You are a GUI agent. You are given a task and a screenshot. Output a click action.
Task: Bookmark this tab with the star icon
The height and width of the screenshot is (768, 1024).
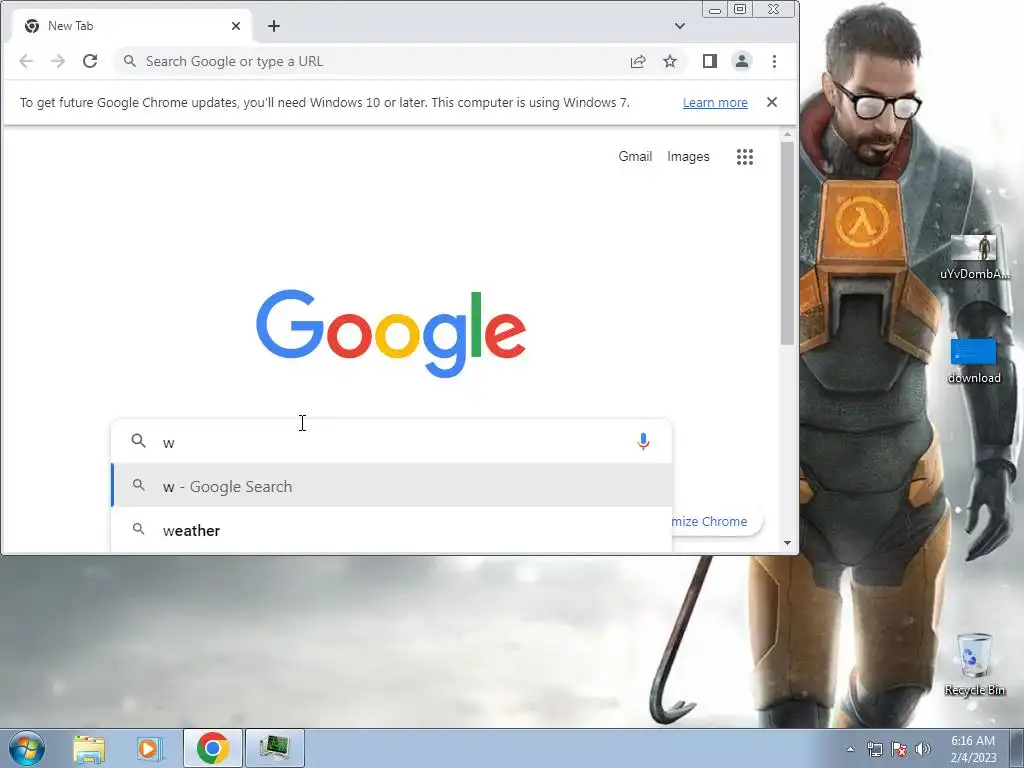tap(670, 61)
